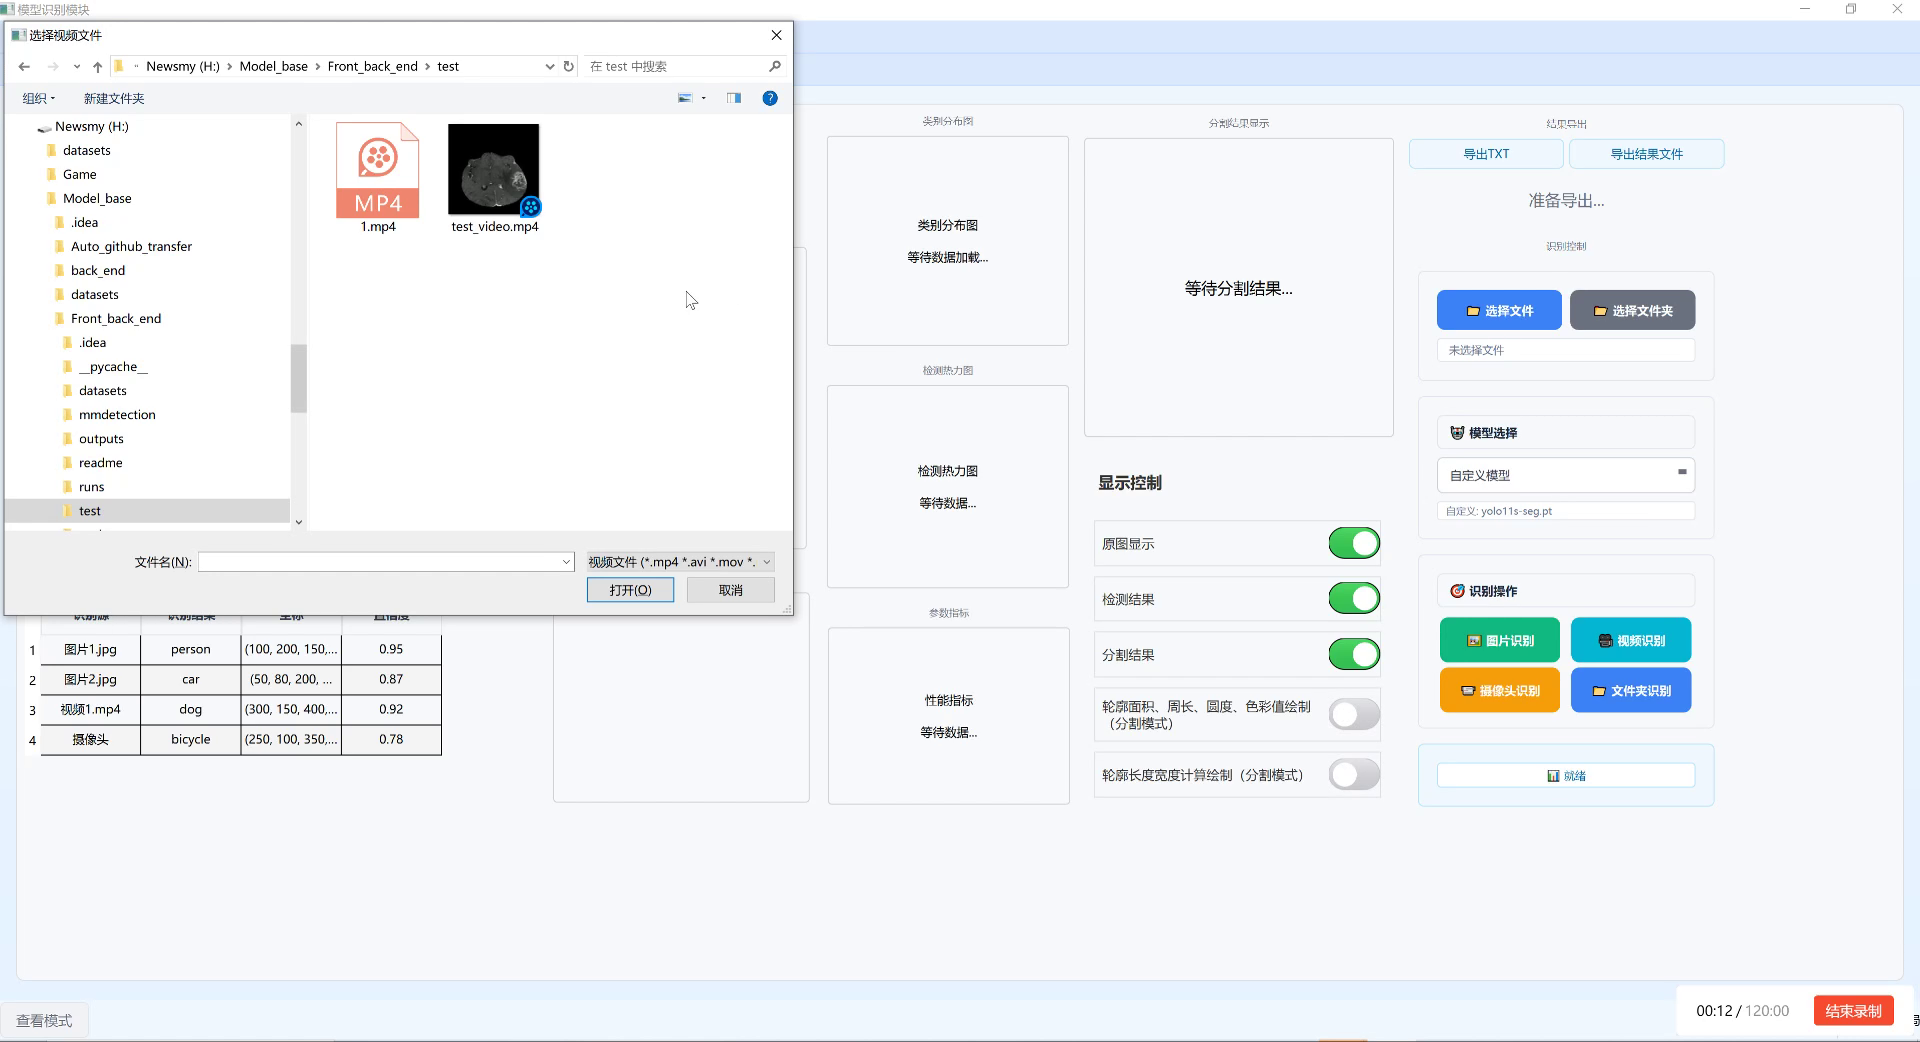Open the 组织 menu in file dialog
The image size is (1920, 1042).
click(39, 98)
